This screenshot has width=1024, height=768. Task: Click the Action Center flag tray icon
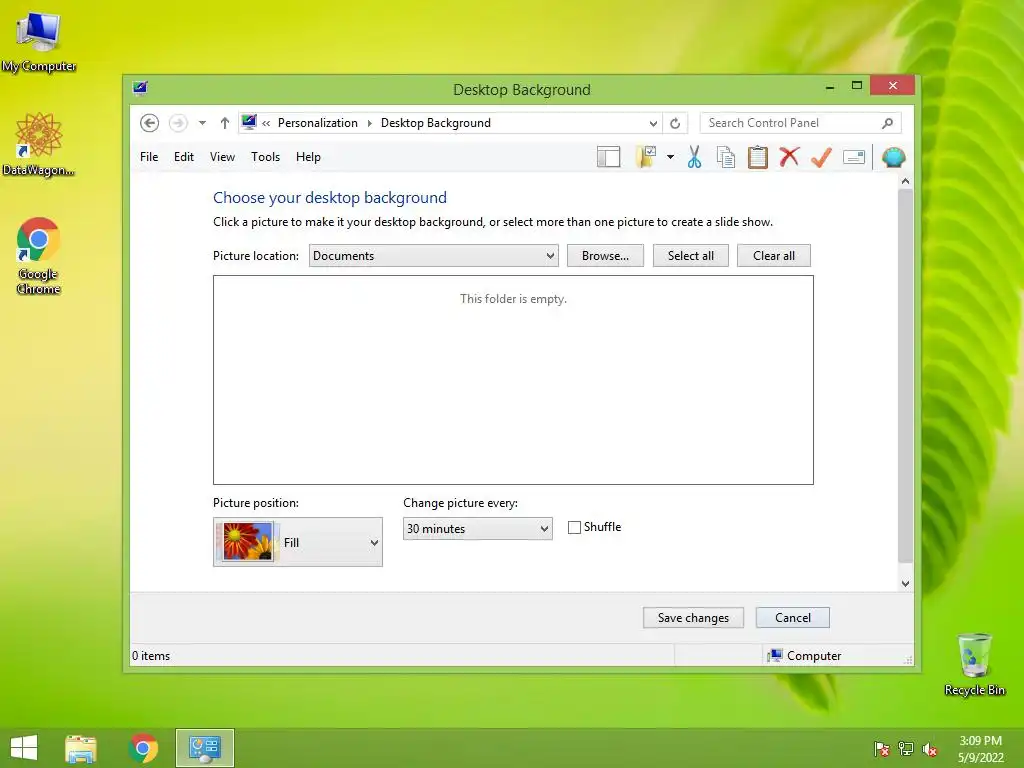(x=882, y=749)
